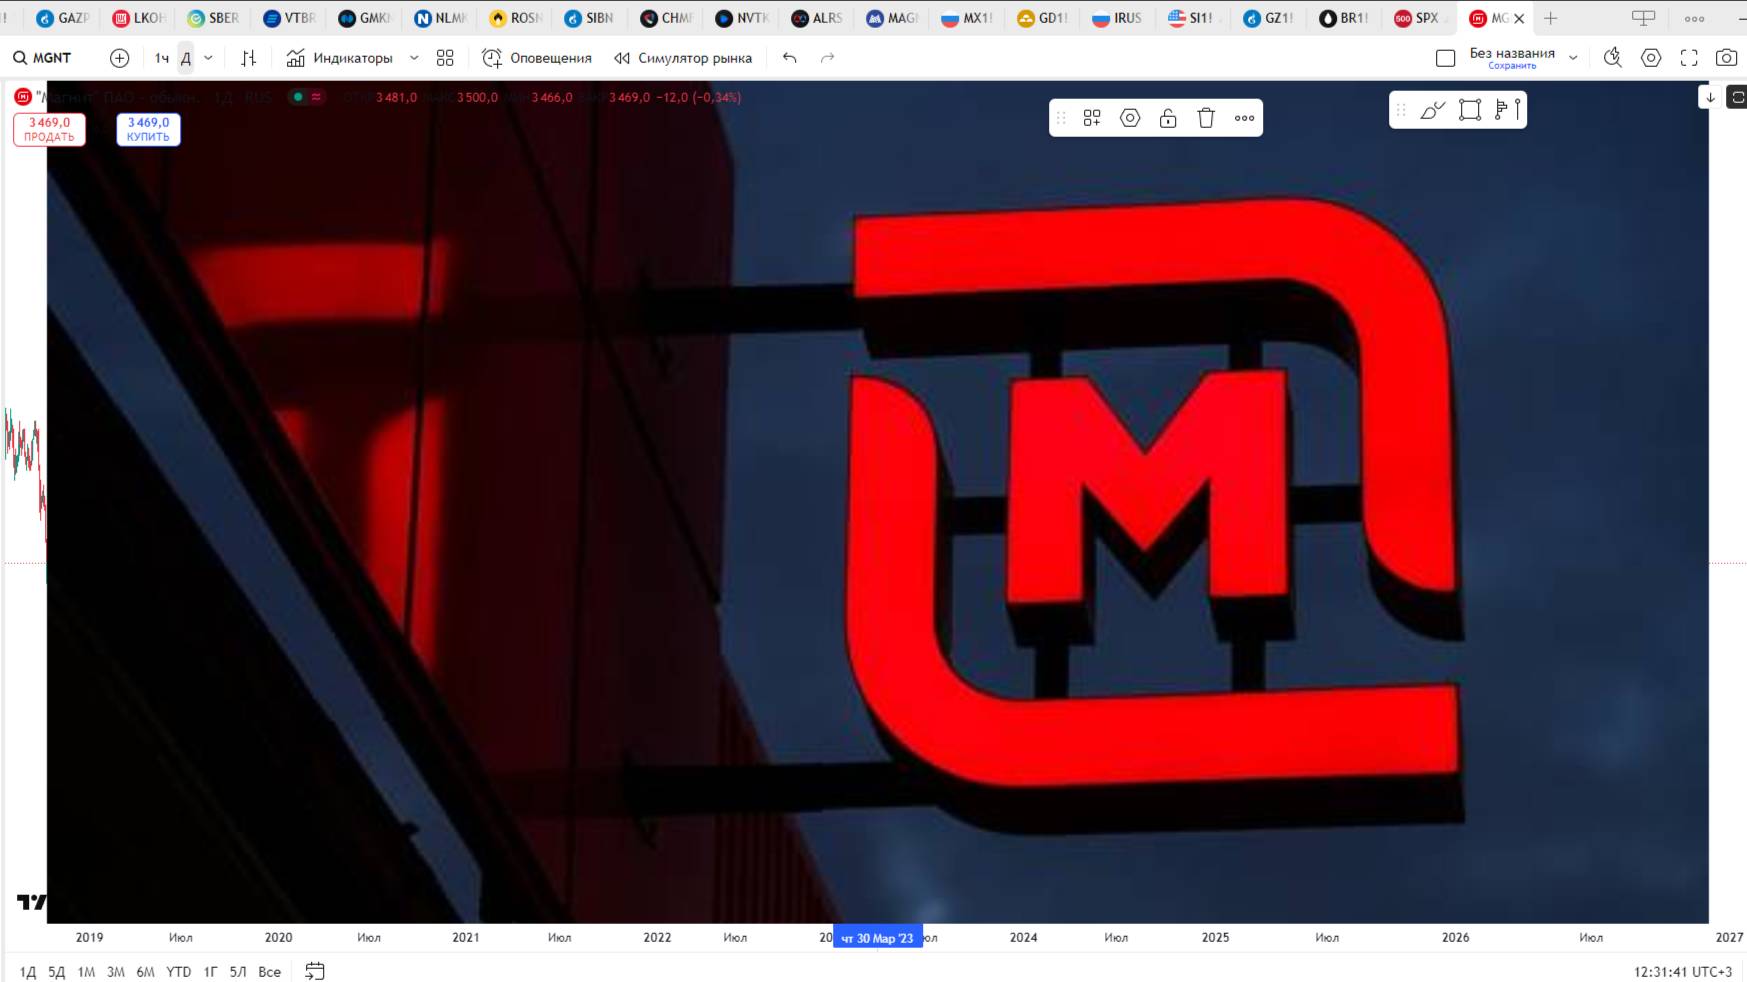Open the go-to-date calendar icon
1747x982 pixels.
click(x=315, y=971)
